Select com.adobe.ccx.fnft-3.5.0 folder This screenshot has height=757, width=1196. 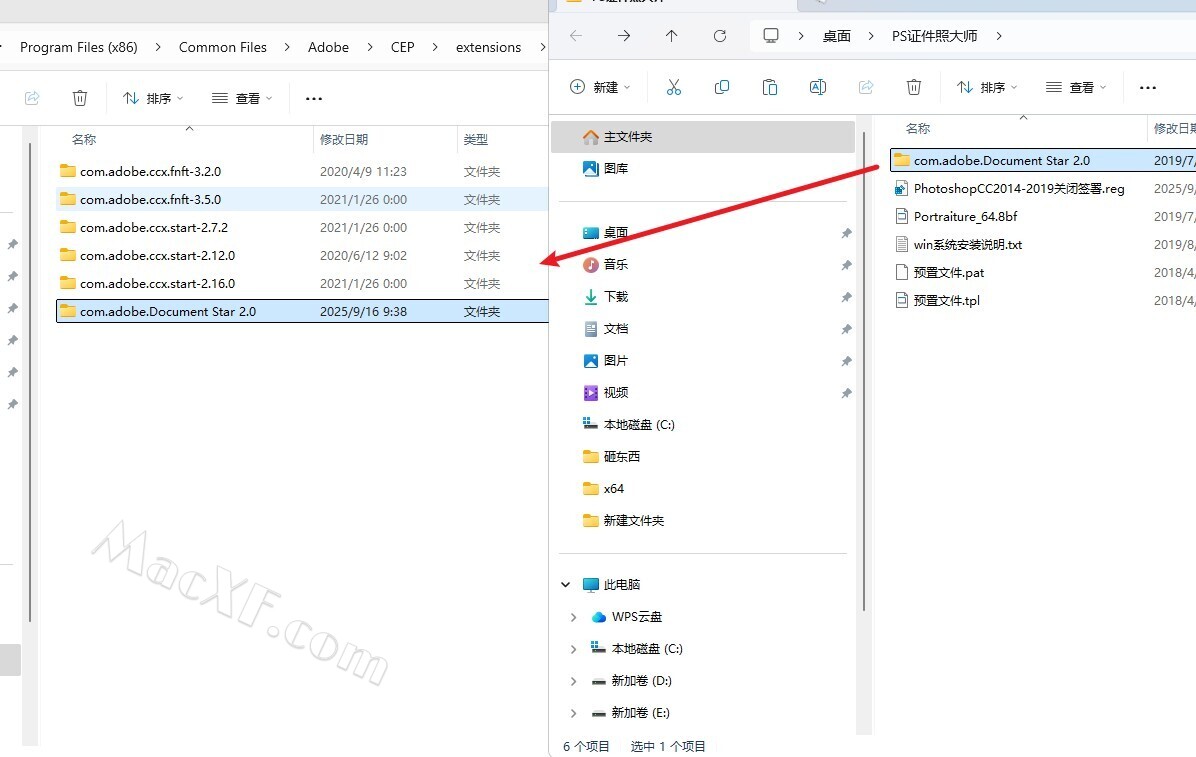302,199
